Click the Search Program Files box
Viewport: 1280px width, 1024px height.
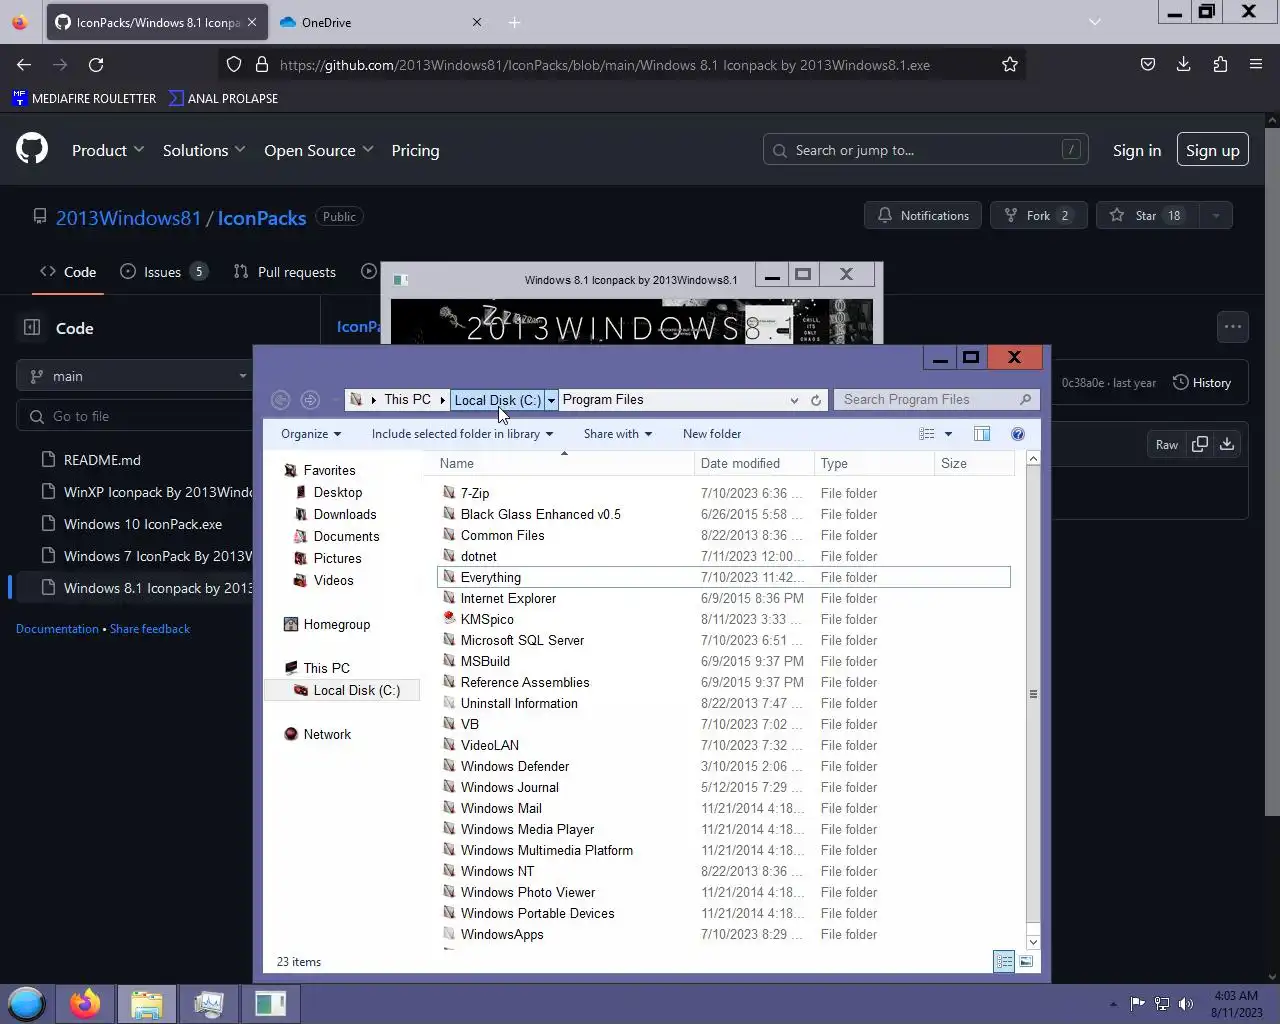(937, 400)
